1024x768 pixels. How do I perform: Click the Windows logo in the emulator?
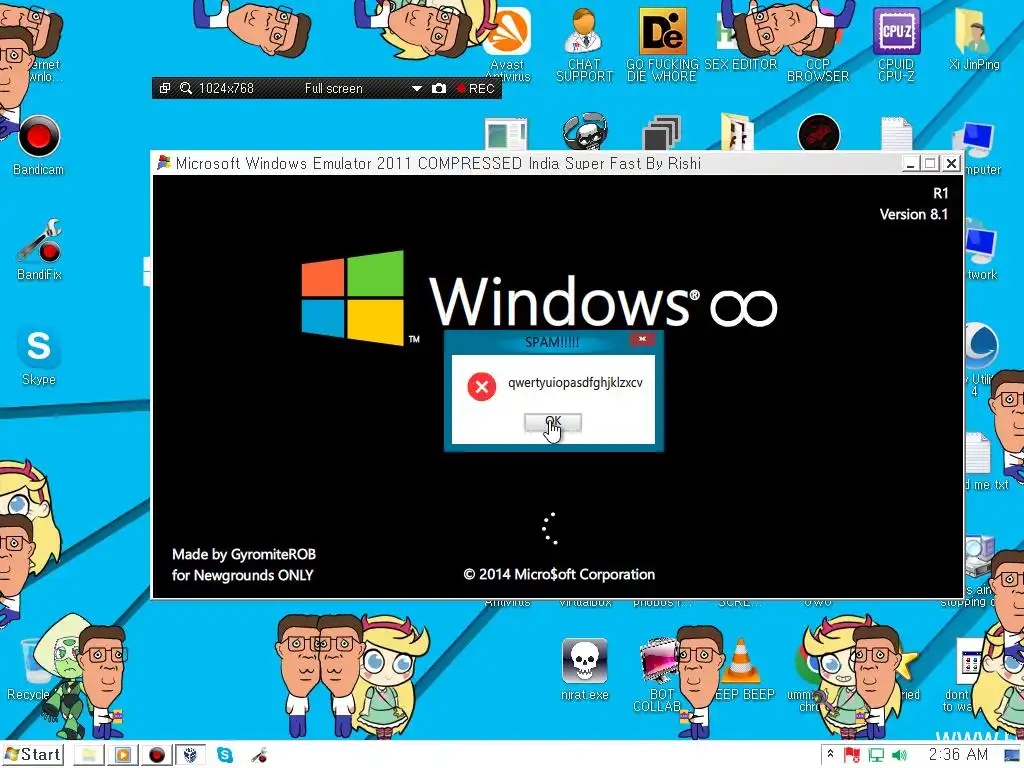(353, 298)
